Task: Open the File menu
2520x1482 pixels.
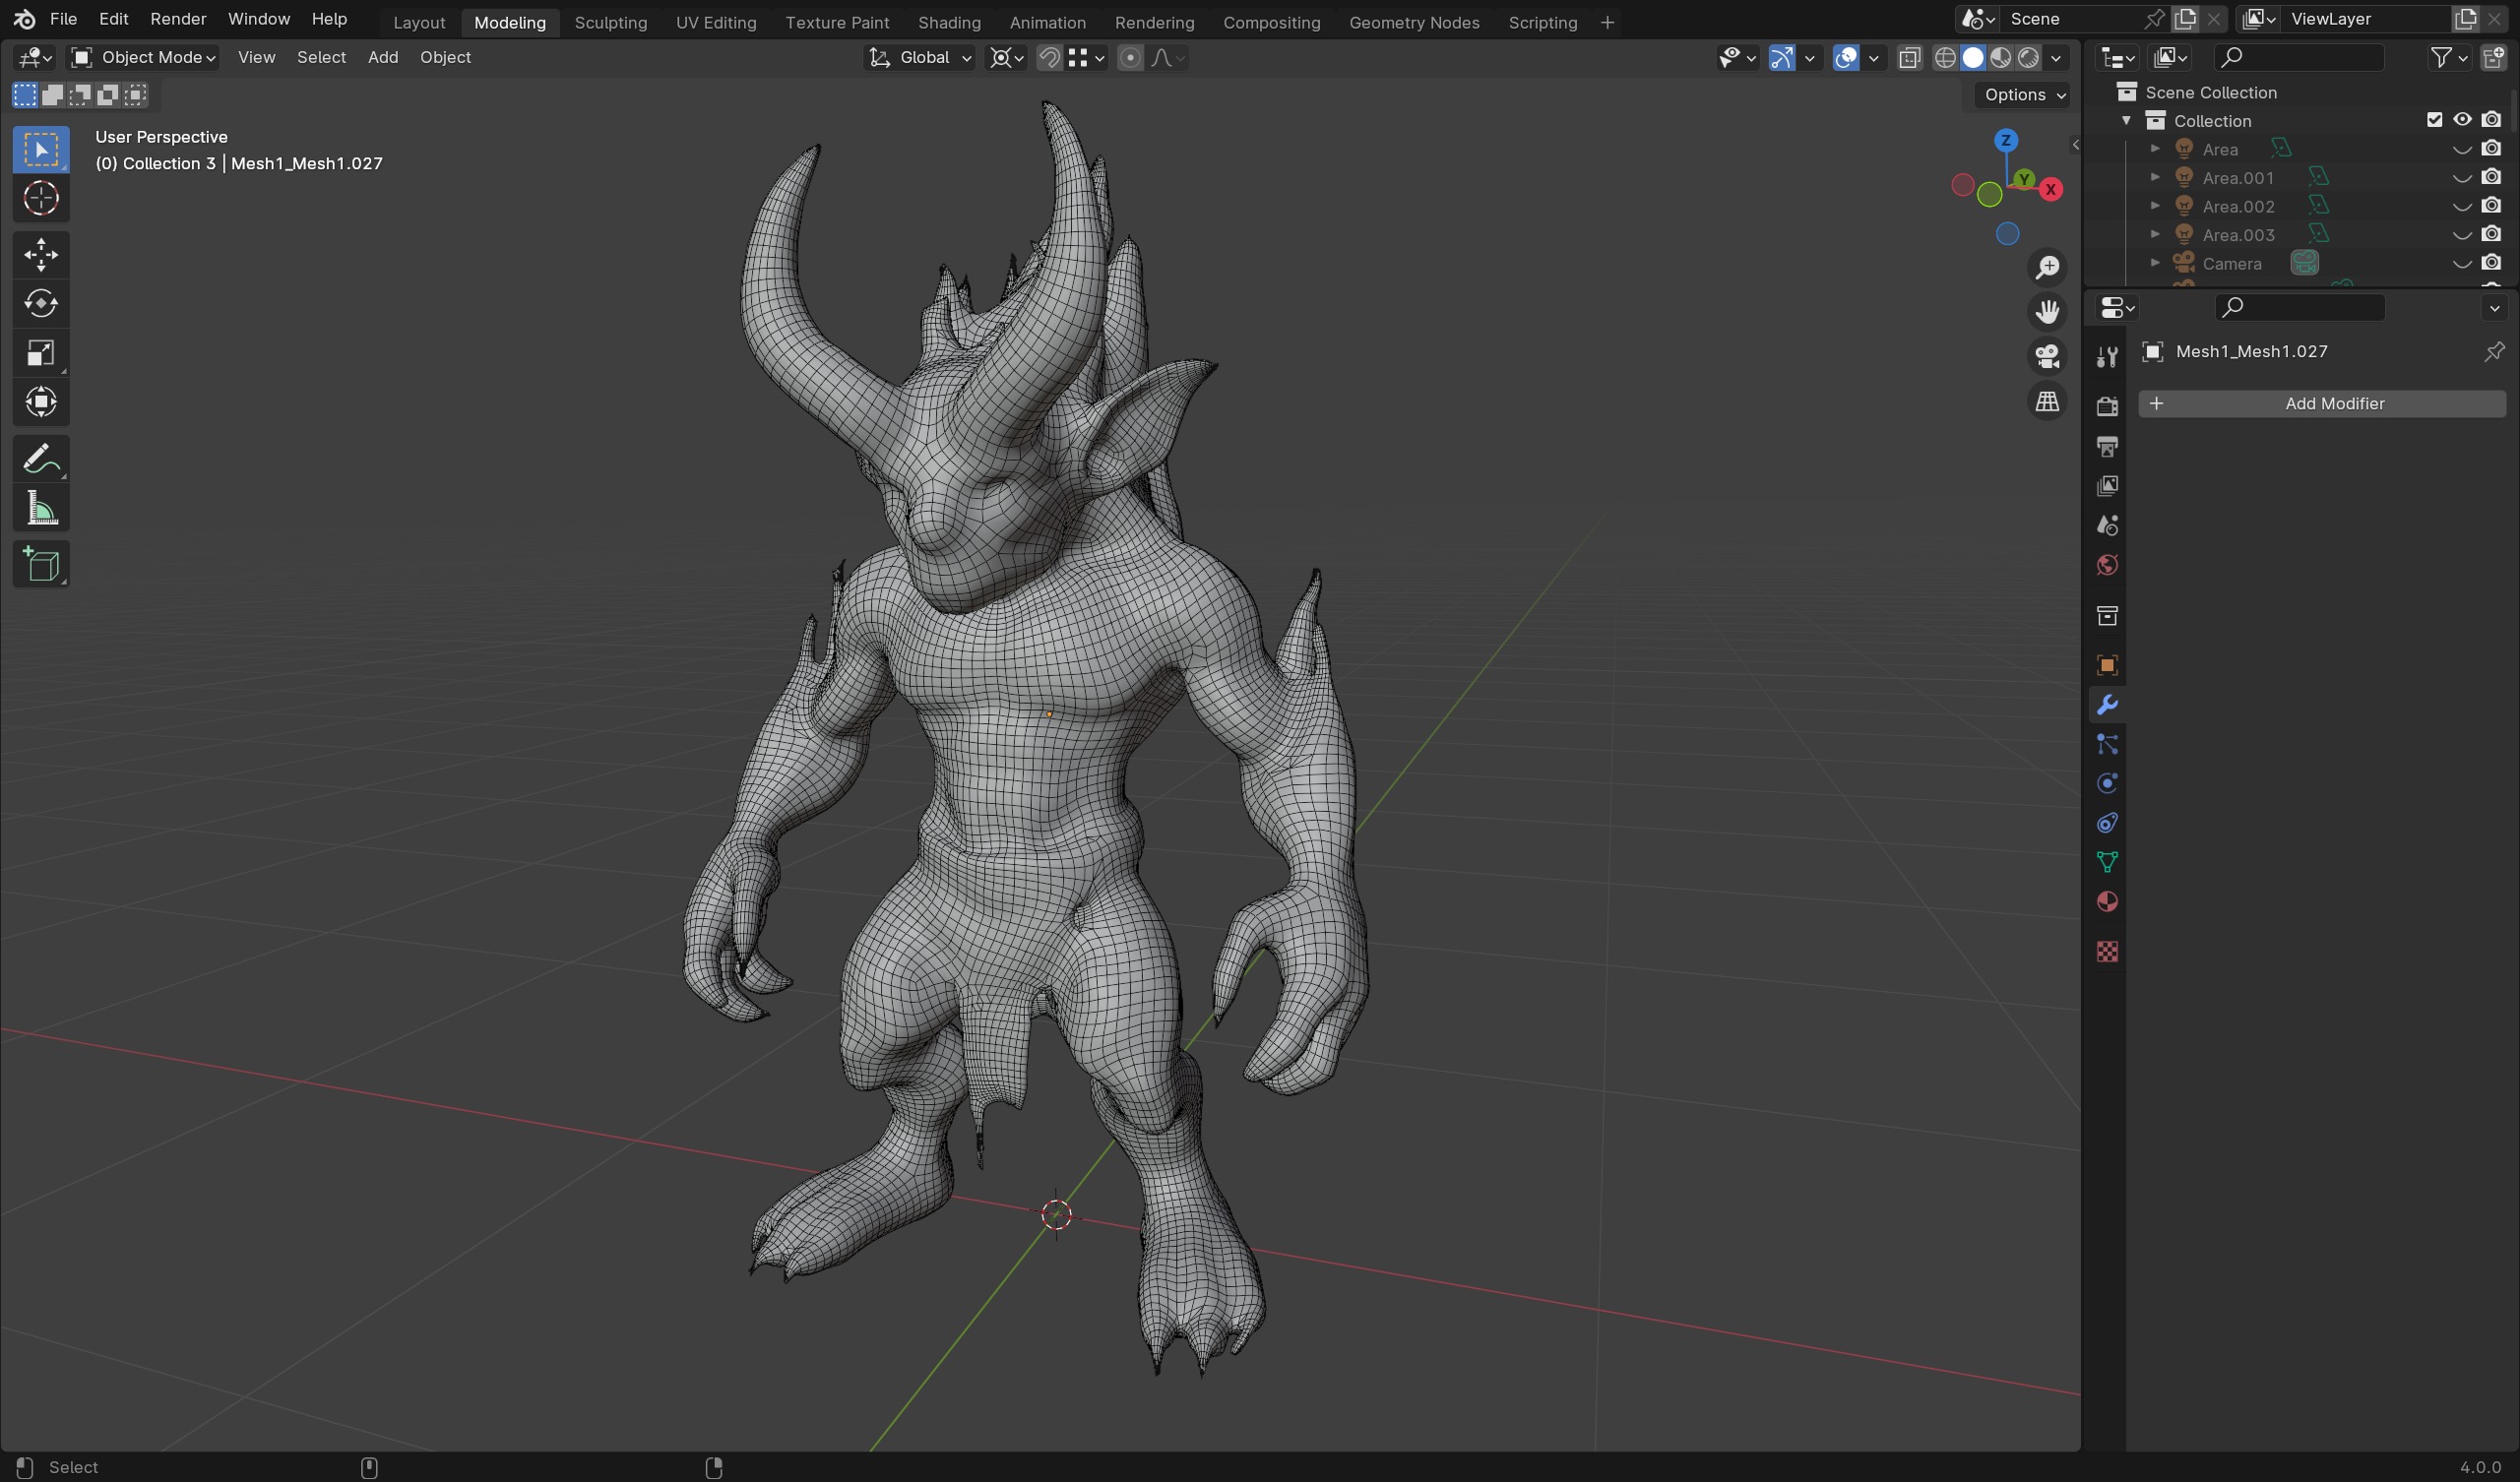Action: tap(63, 19)
